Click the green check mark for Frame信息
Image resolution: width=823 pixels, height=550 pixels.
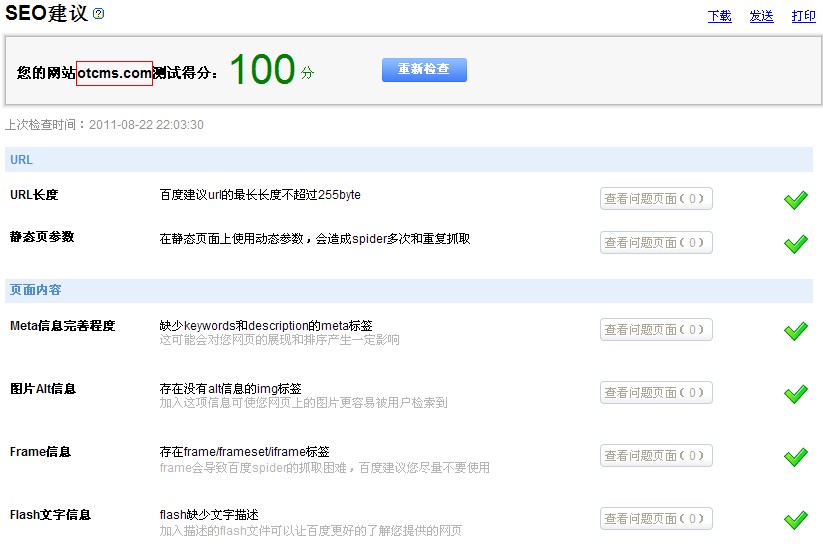coord(796,457)
